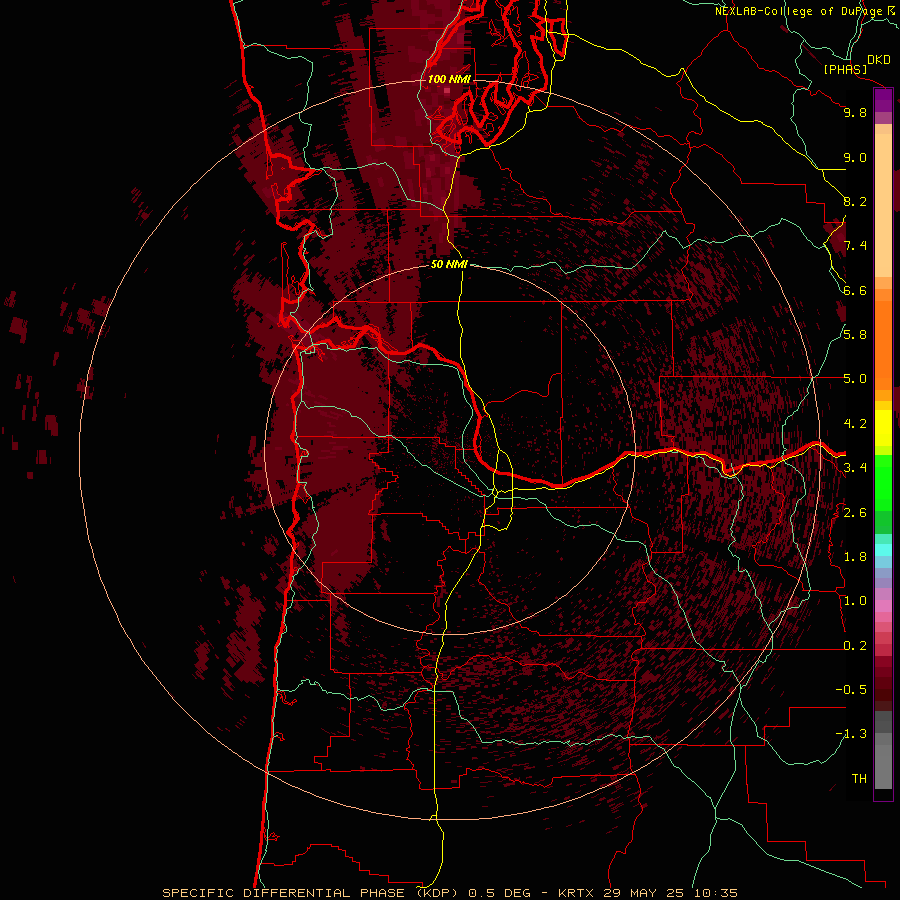Viewport: 900px width, 900px height.
Task: Click the SPECIFIC DIFFERENTIAL PHASE (KDP) caption
Action: coord(313,893)
